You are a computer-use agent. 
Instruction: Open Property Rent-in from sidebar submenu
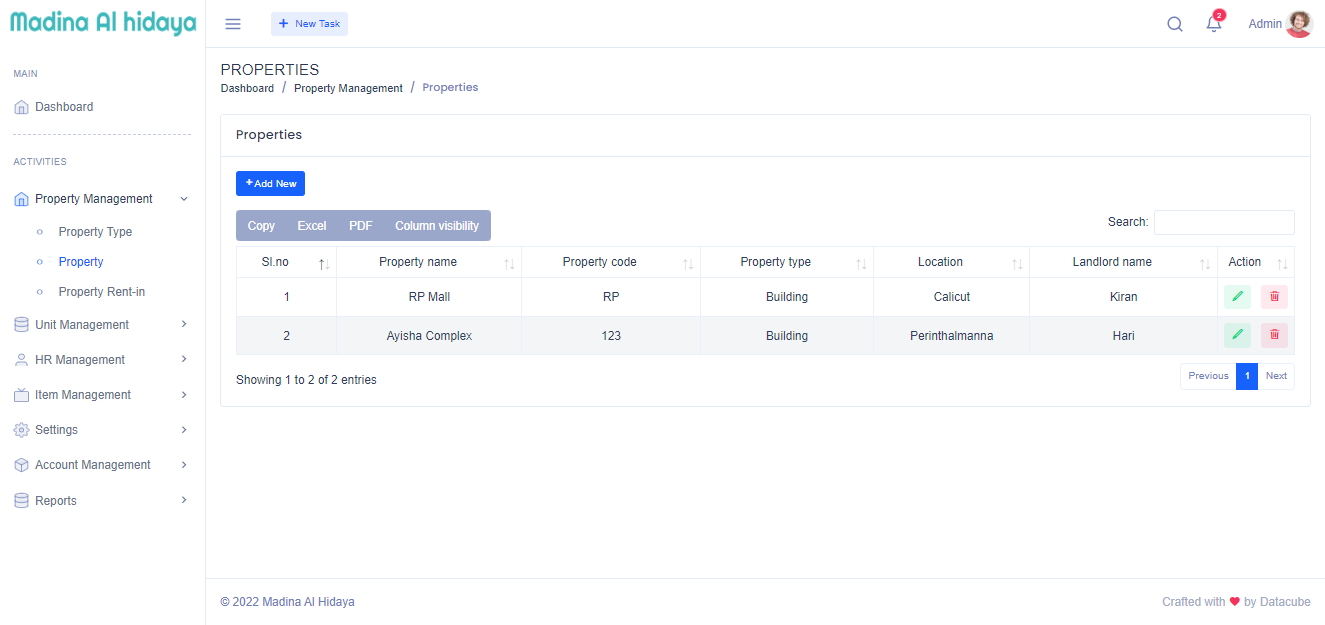tap(101, 292)
